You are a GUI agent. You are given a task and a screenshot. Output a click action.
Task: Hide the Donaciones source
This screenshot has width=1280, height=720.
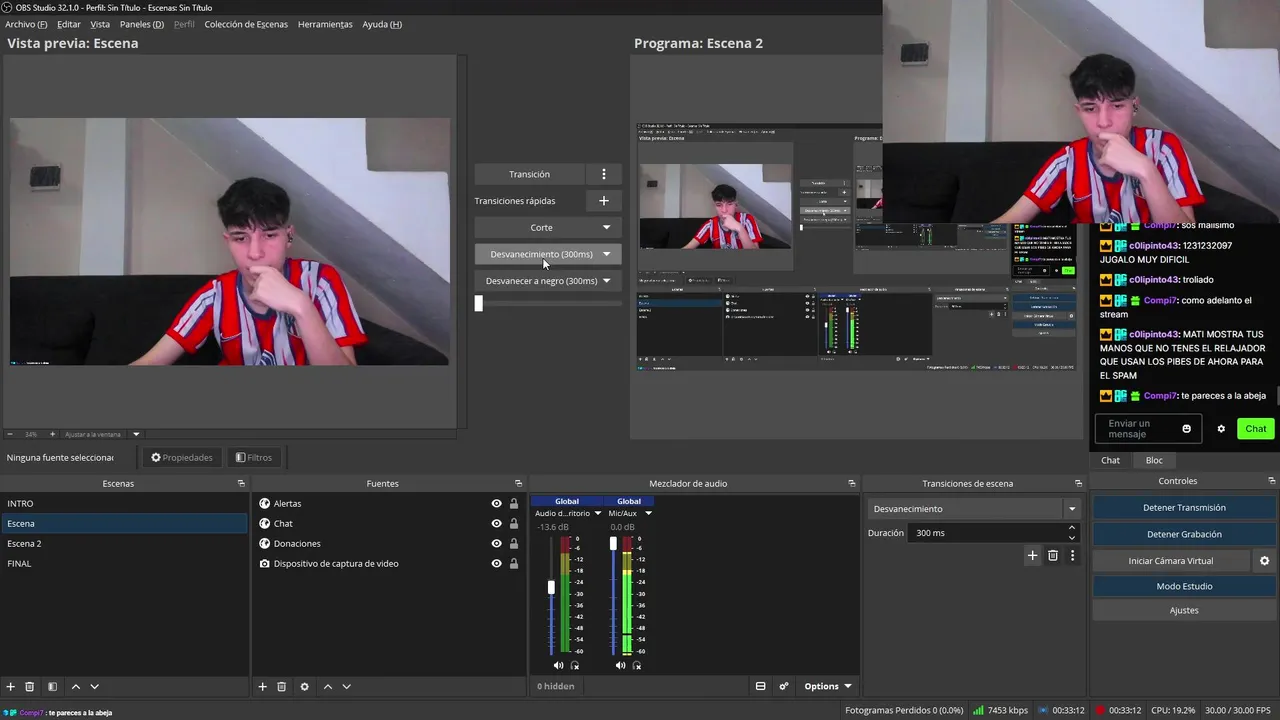point(496,543)
